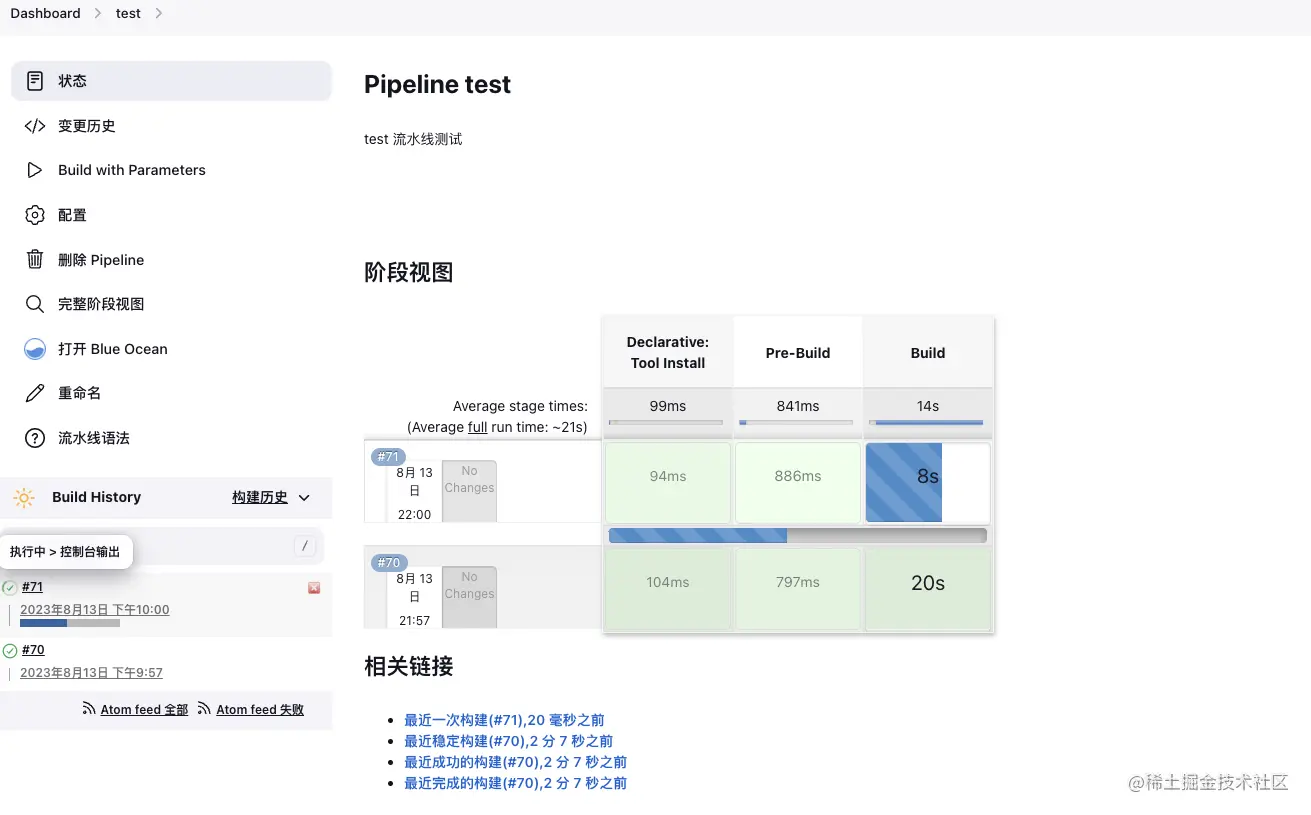The image size is (1311, 815).
Task: Go to Dashboard breadcrumb
Action: point(45,13)
